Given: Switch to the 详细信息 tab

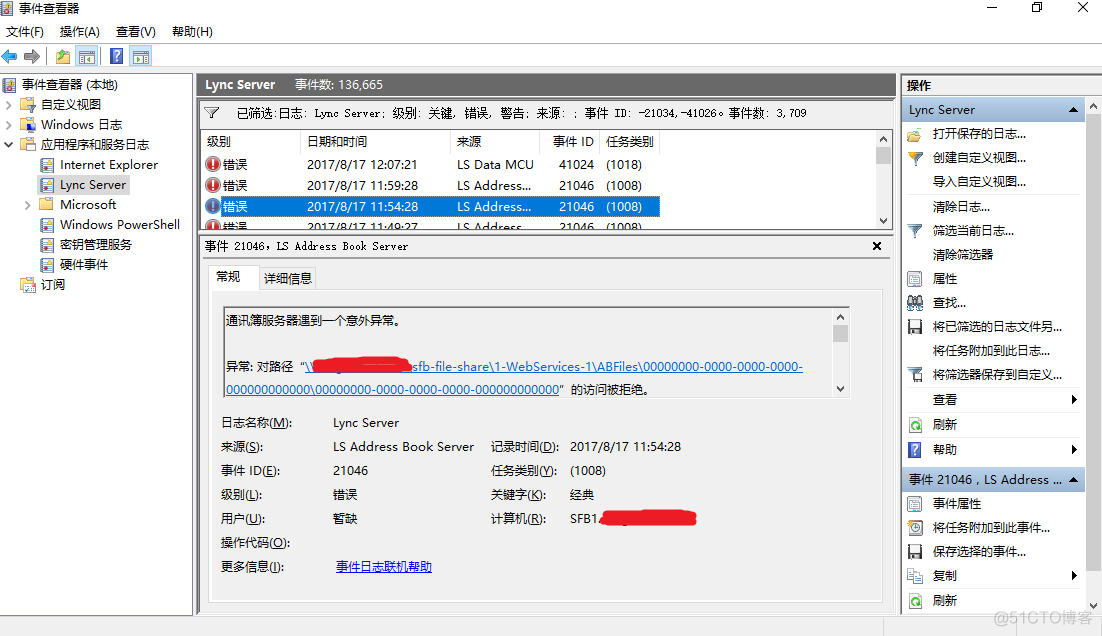Looking at the screenshot, I should tap(287, 278).
